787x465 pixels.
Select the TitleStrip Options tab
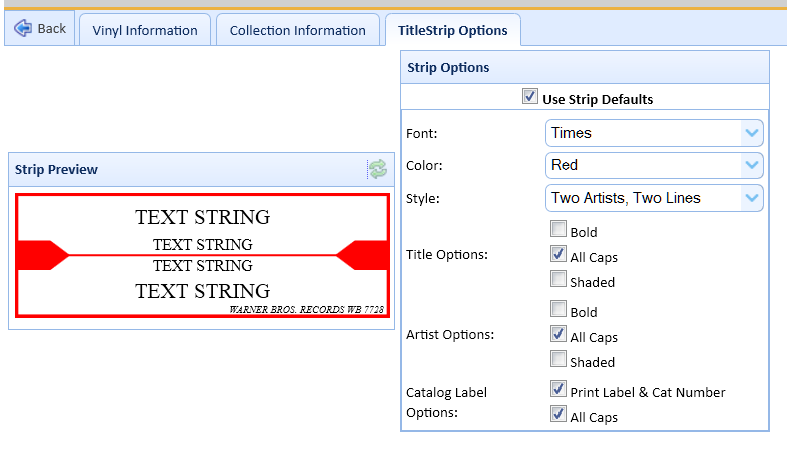click(x=452, y=30)
